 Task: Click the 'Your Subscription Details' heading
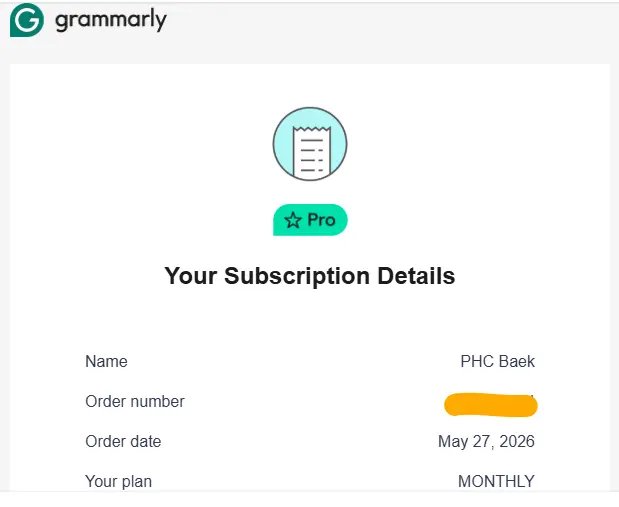pos(310,276)
